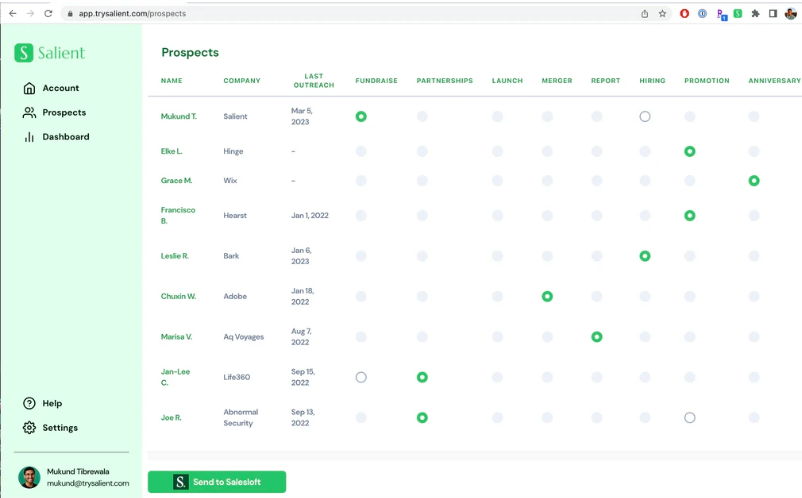Toggle Fundraise radio for Mukund T.
The height and width of the screenshot is (498, 802).
click(361, 117)
